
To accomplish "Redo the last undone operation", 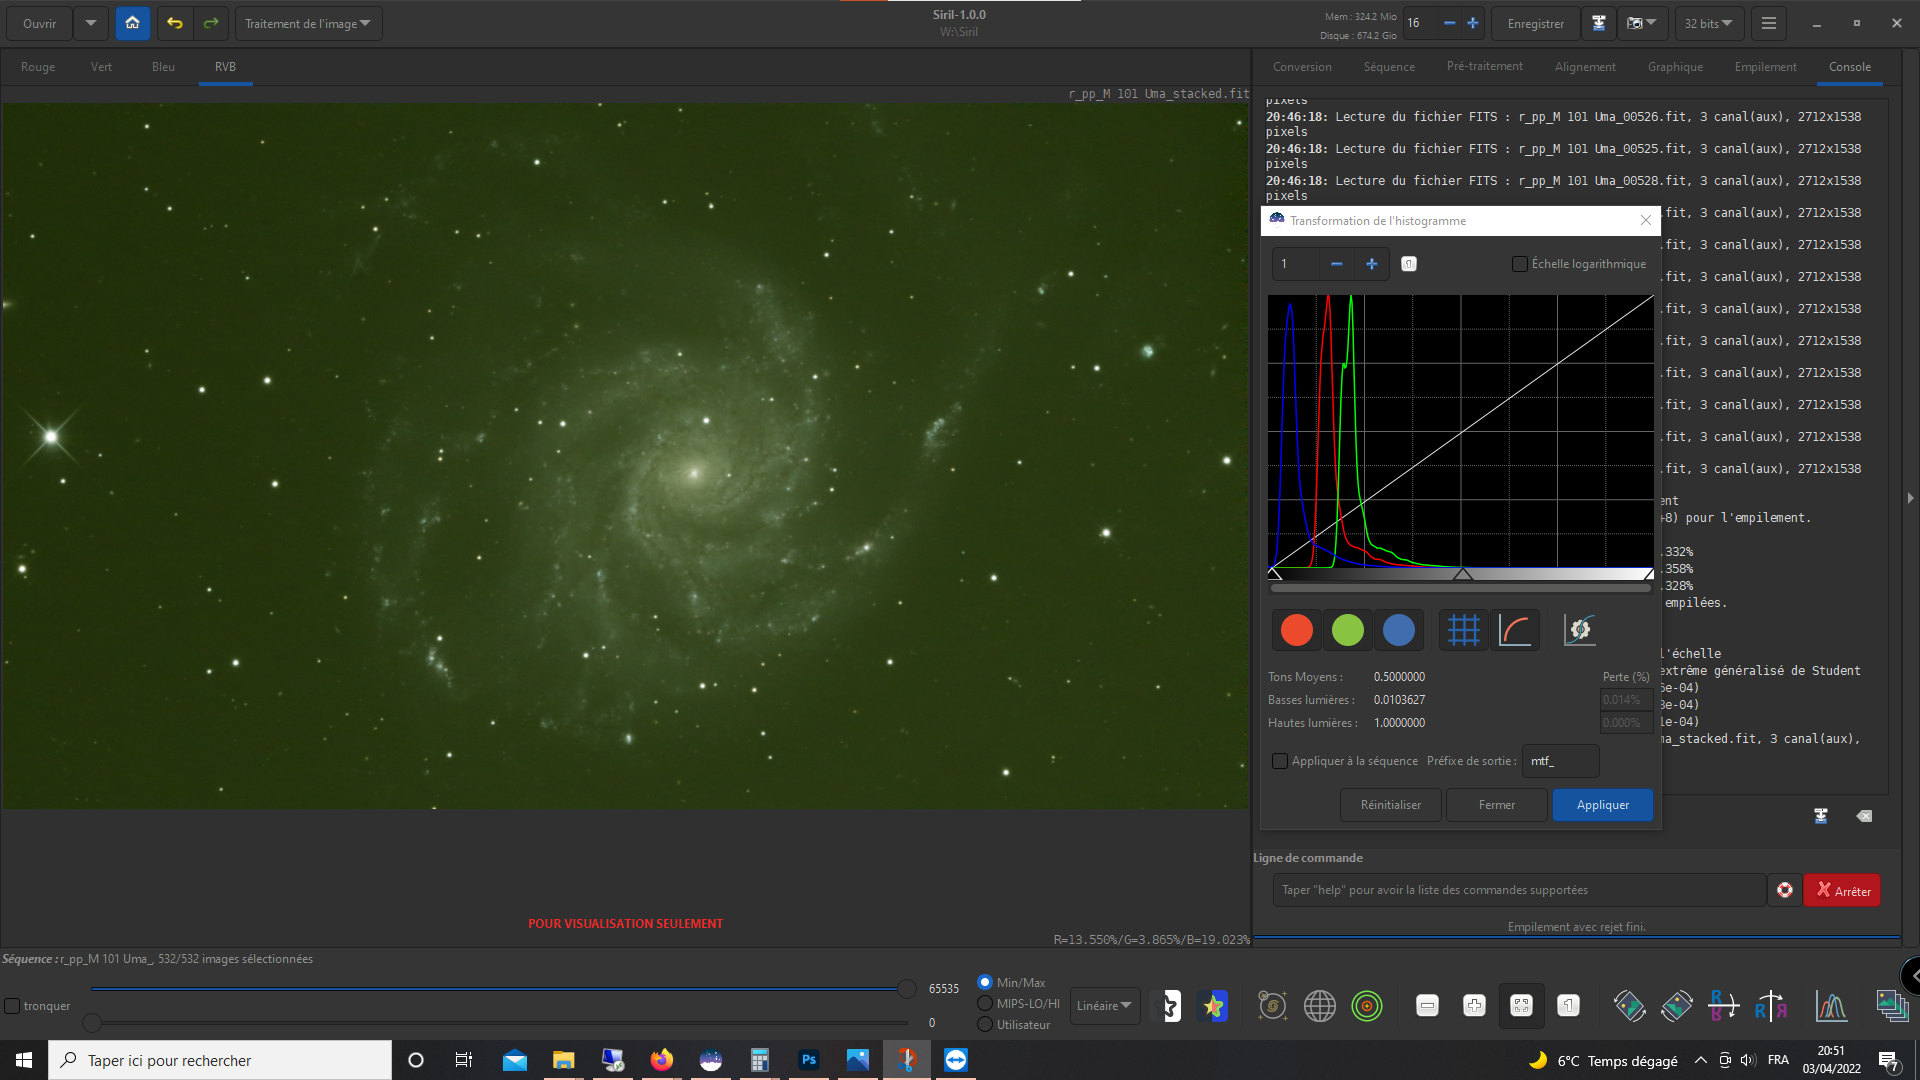I will click(x=211, y=23).
